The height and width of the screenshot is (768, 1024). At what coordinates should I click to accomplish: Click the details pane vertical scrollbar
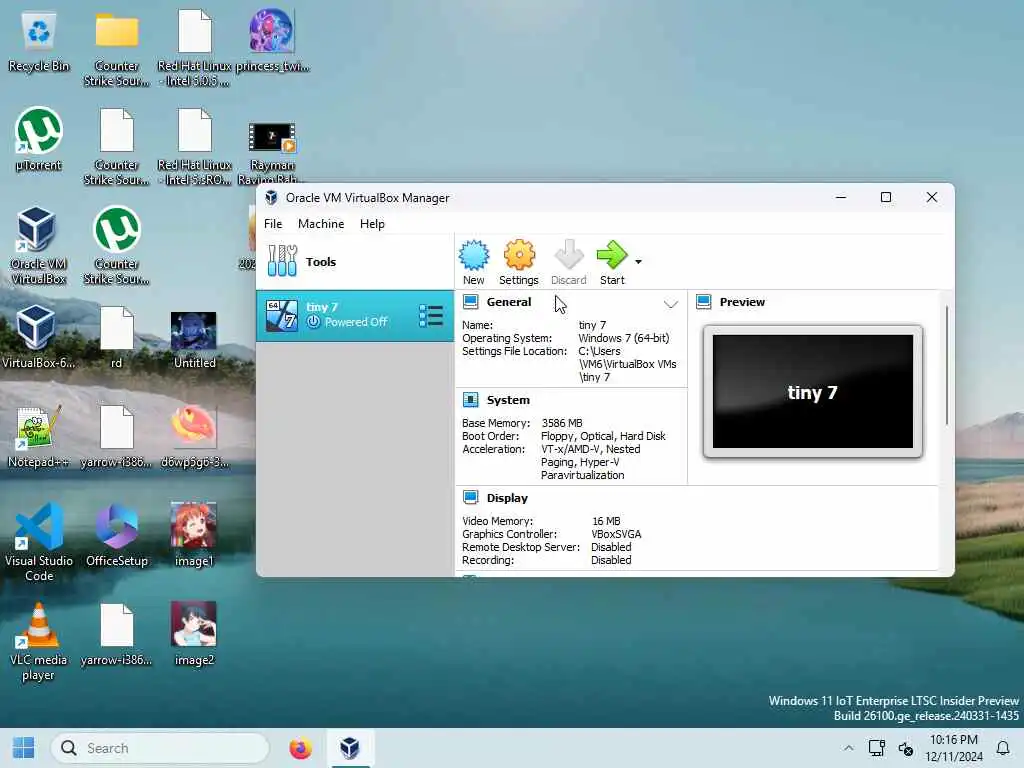click(x=946, y=366)
